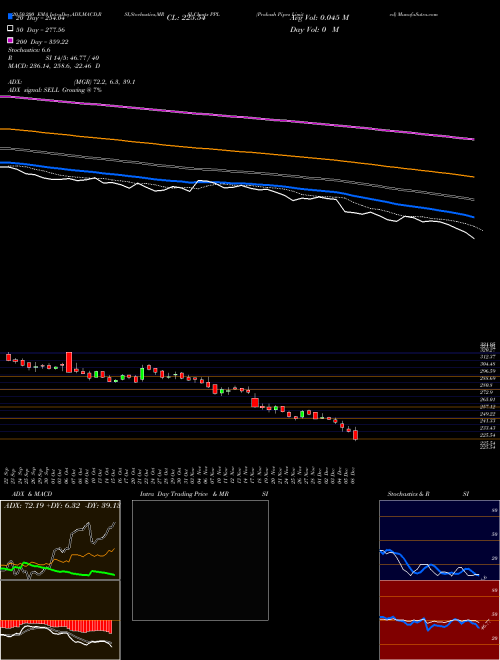Click the dark red RSI chart panel
Viewport: 500px width, 660px height.
tap(439, 620)
